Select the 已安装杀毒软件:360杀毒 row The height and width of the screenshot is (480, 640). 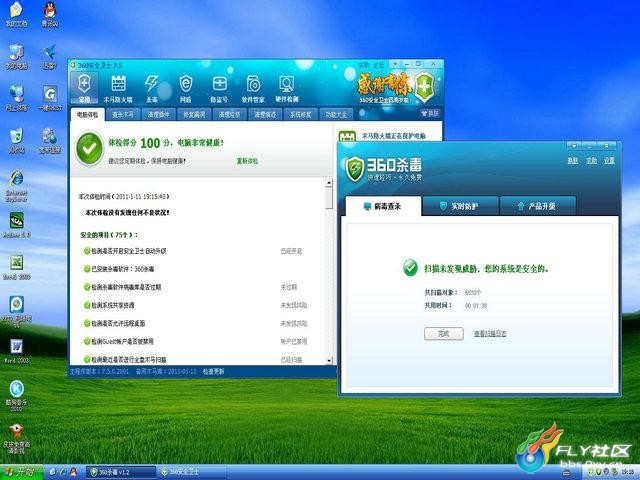195,269
